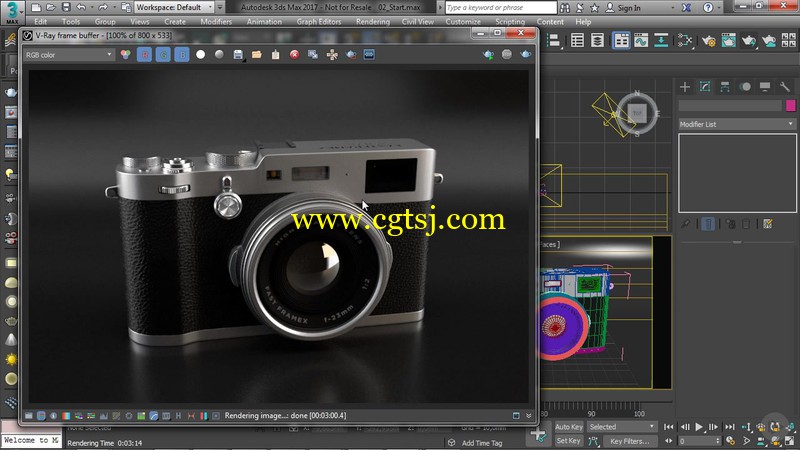Select the region render teapot icon

pyautogui.click(x=351, y=55)
